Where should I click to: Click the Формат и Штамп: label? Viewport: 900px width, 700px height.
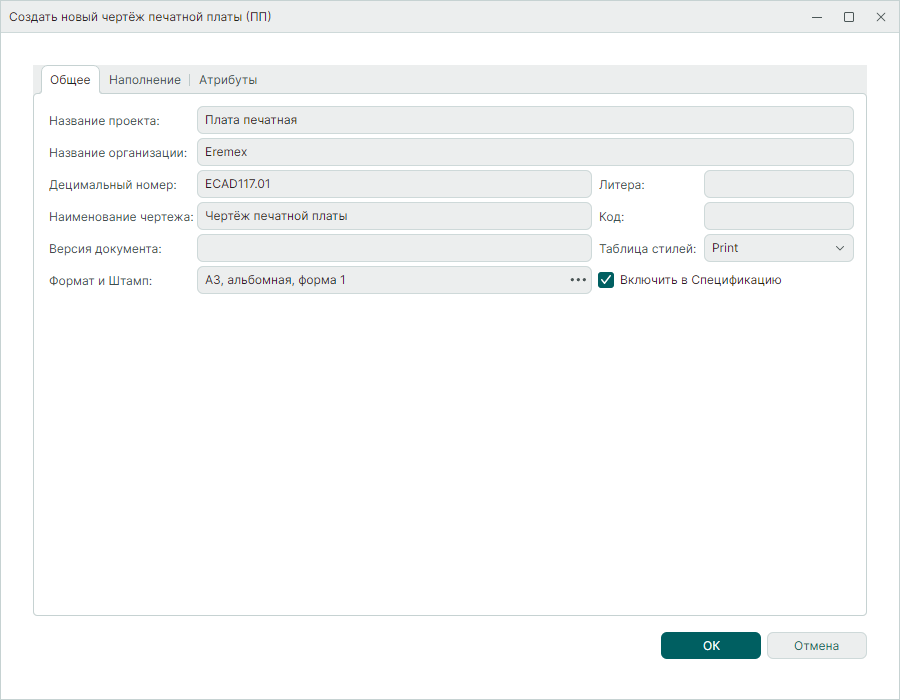point(100,281)
